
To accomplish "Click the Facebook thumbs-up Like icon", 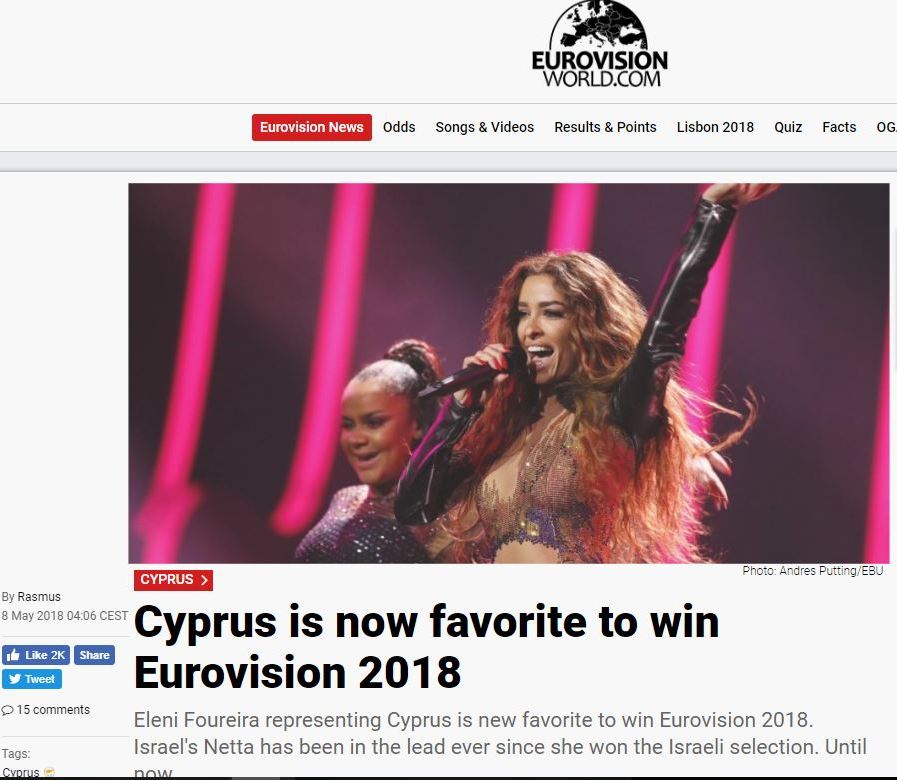I will (x=14, y=655).
